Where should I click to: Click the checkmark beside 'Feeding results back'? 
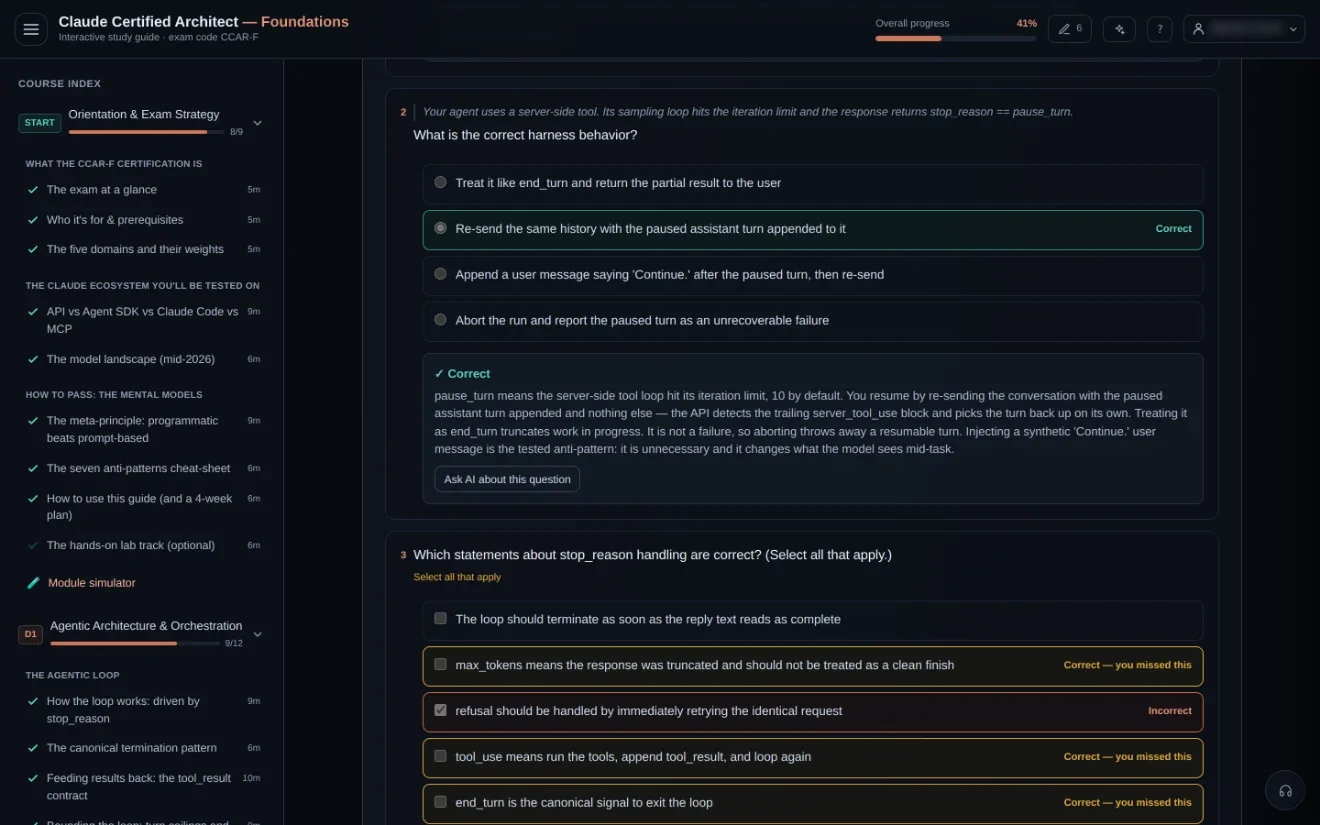point(33,778)
